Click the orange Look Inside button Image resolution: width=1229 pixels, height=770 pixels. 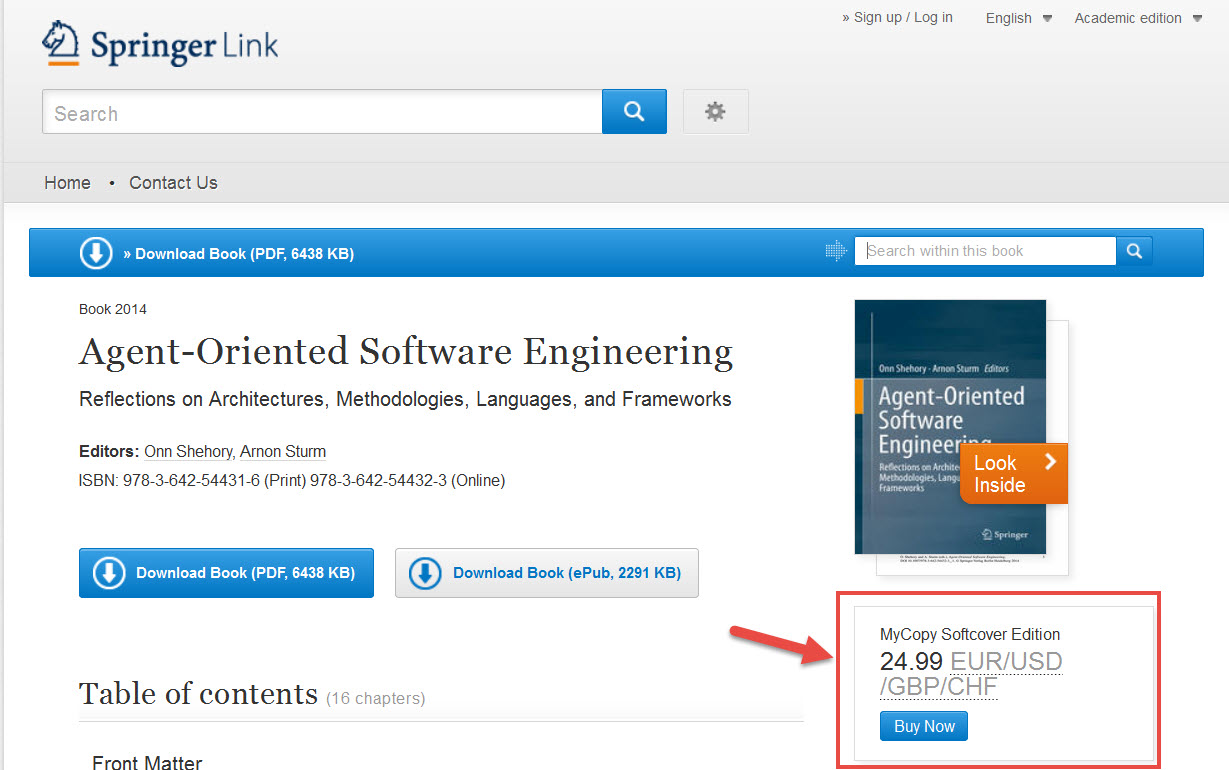pyautogui.click(x=1013, y=474)
